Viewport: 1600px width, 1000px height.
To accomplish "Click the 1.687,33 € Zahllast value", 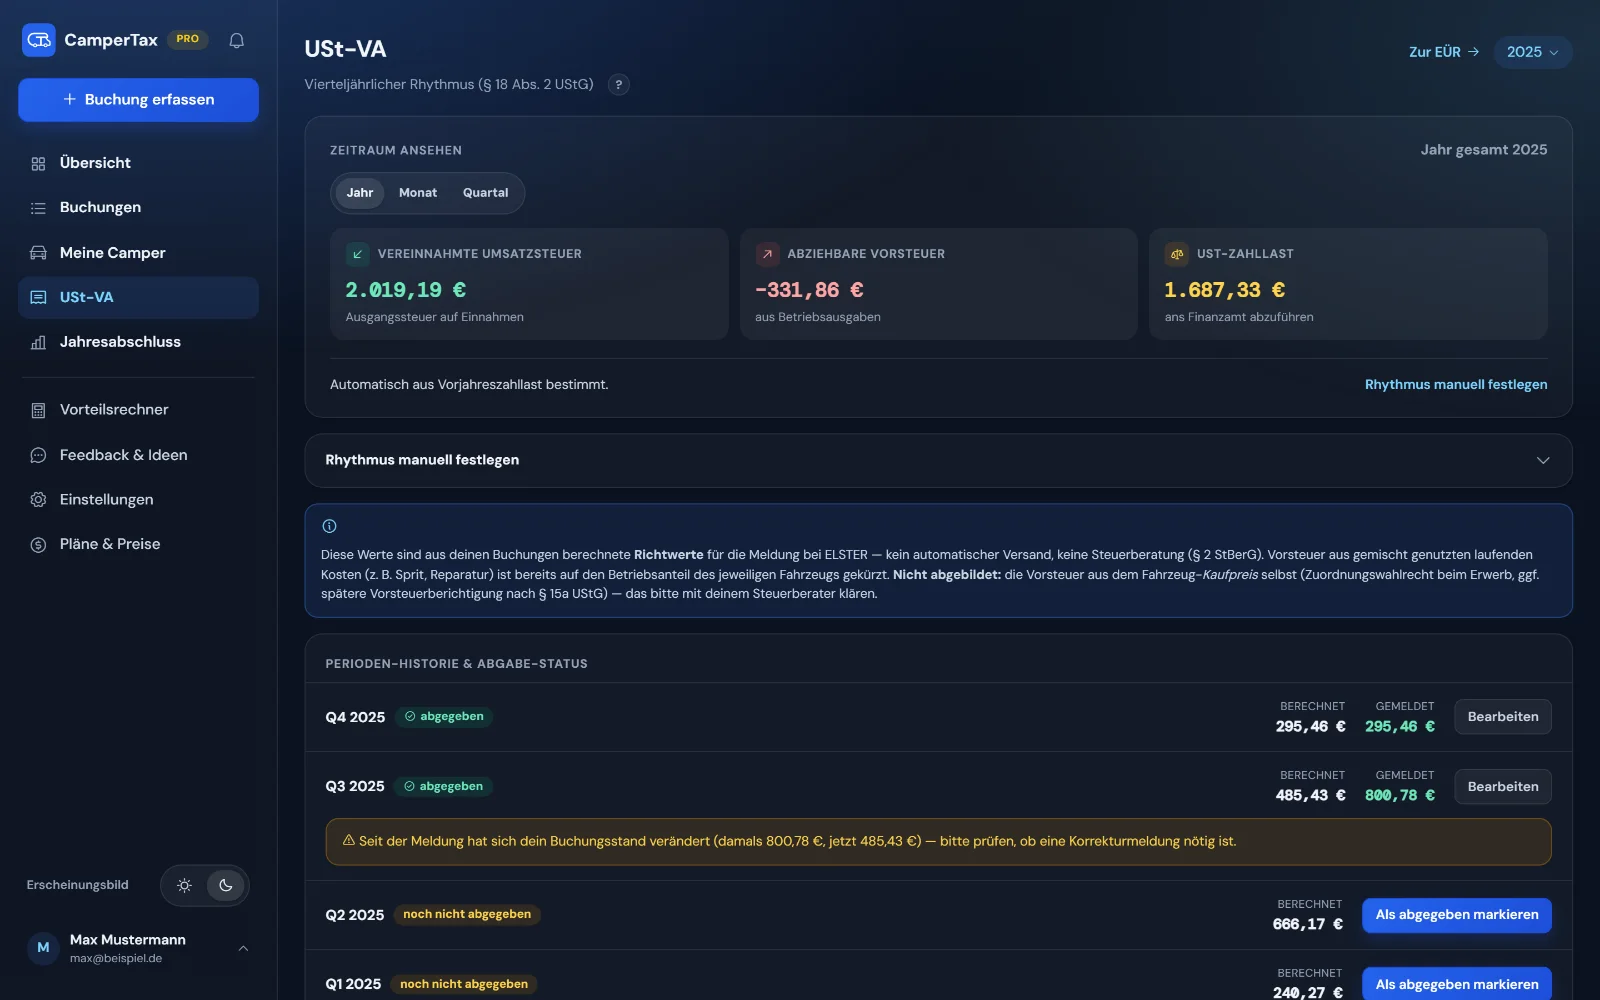I will coord(1225,290).
